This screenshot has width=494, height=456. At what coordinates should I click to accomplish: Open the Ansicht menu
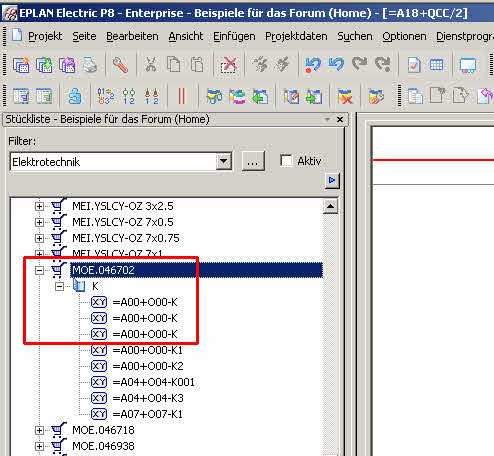click(186, 36)
